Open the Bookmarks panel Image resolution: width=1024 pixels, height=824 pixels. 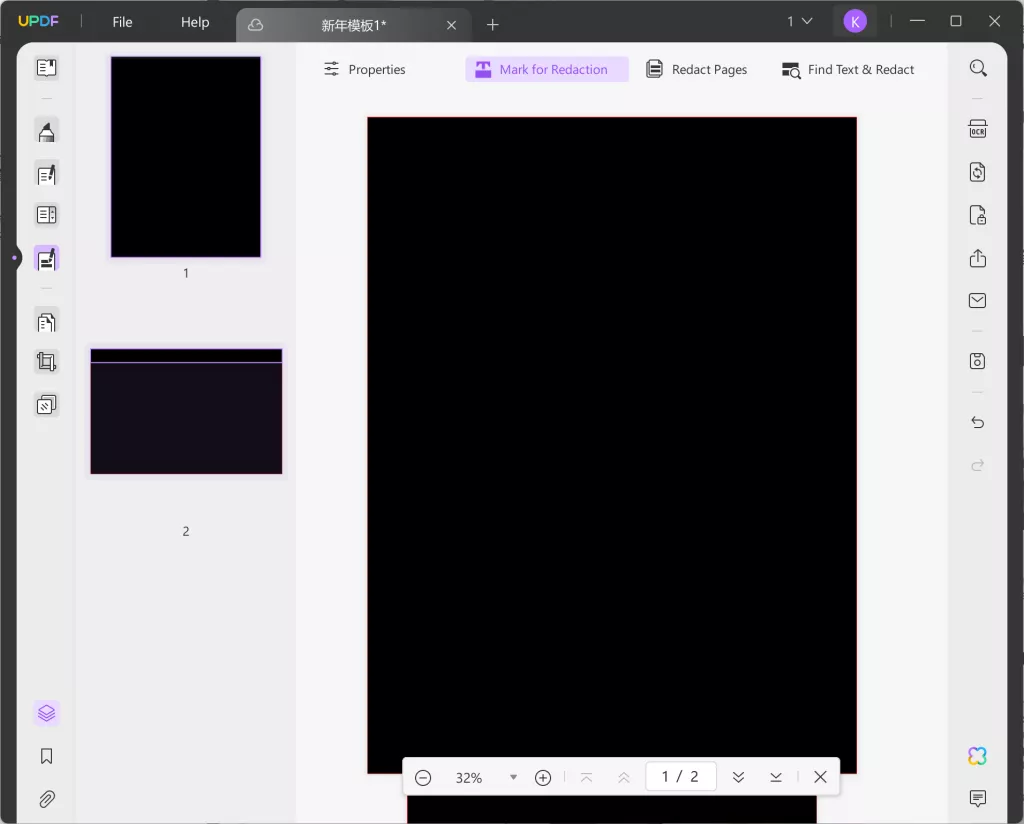click(46, 756)
